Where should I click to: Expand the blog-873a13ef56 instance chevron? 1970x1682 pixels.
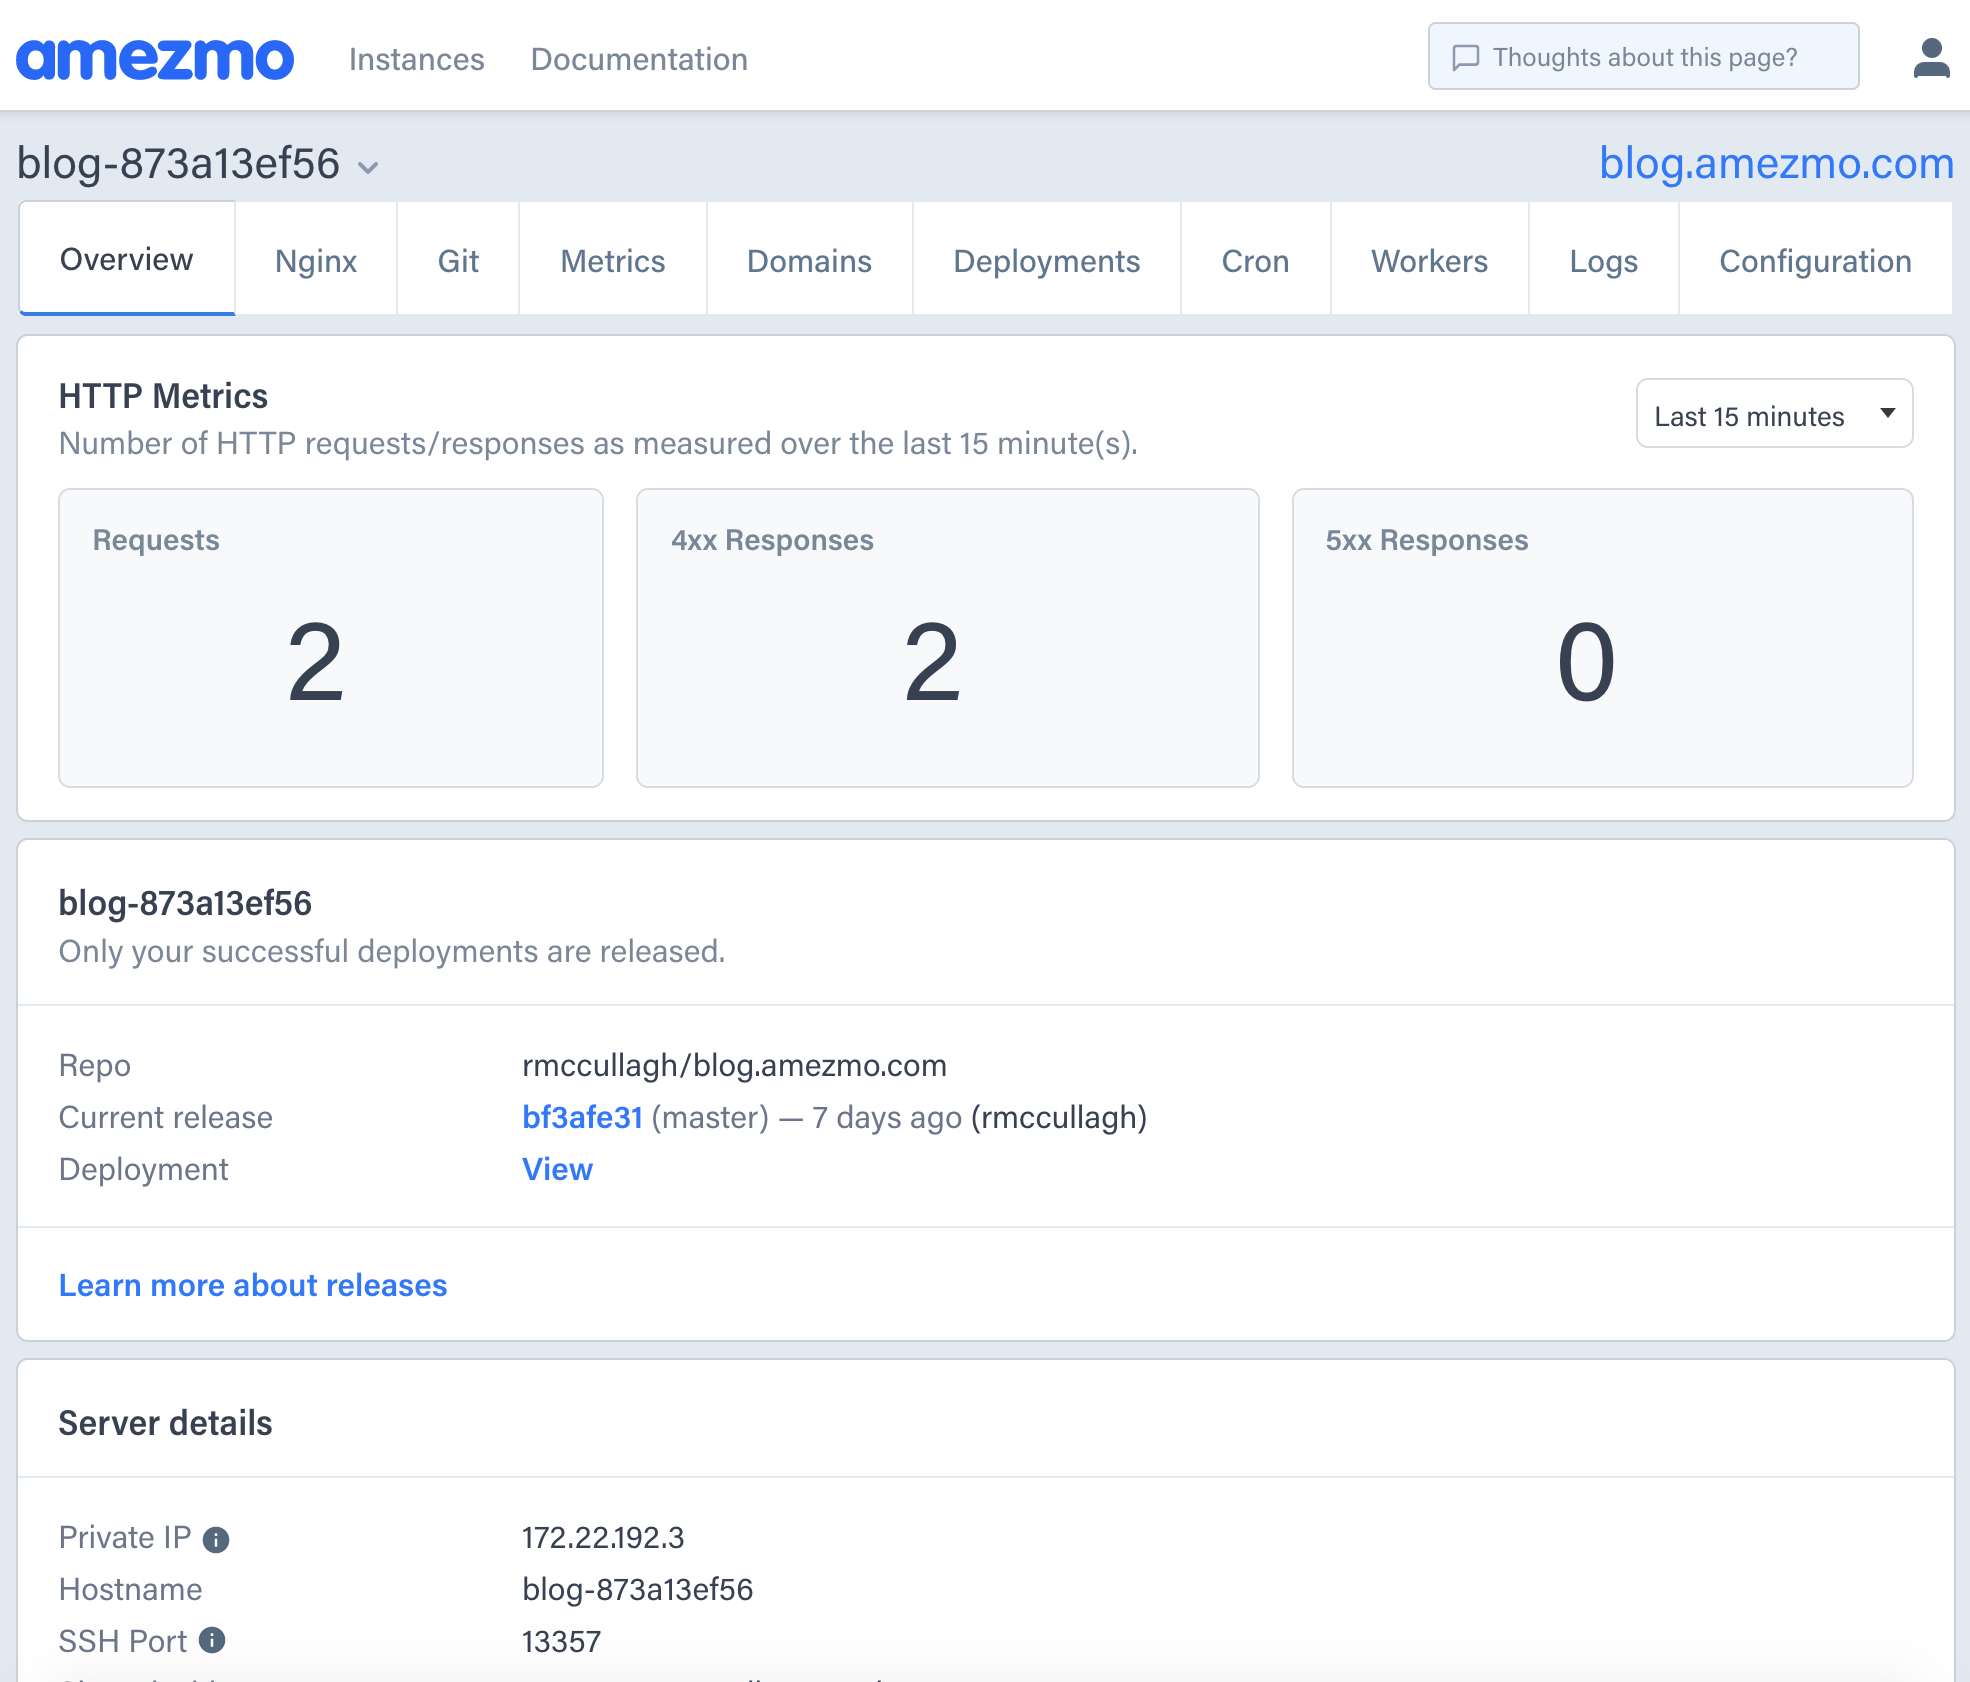[x=368, y=167]
